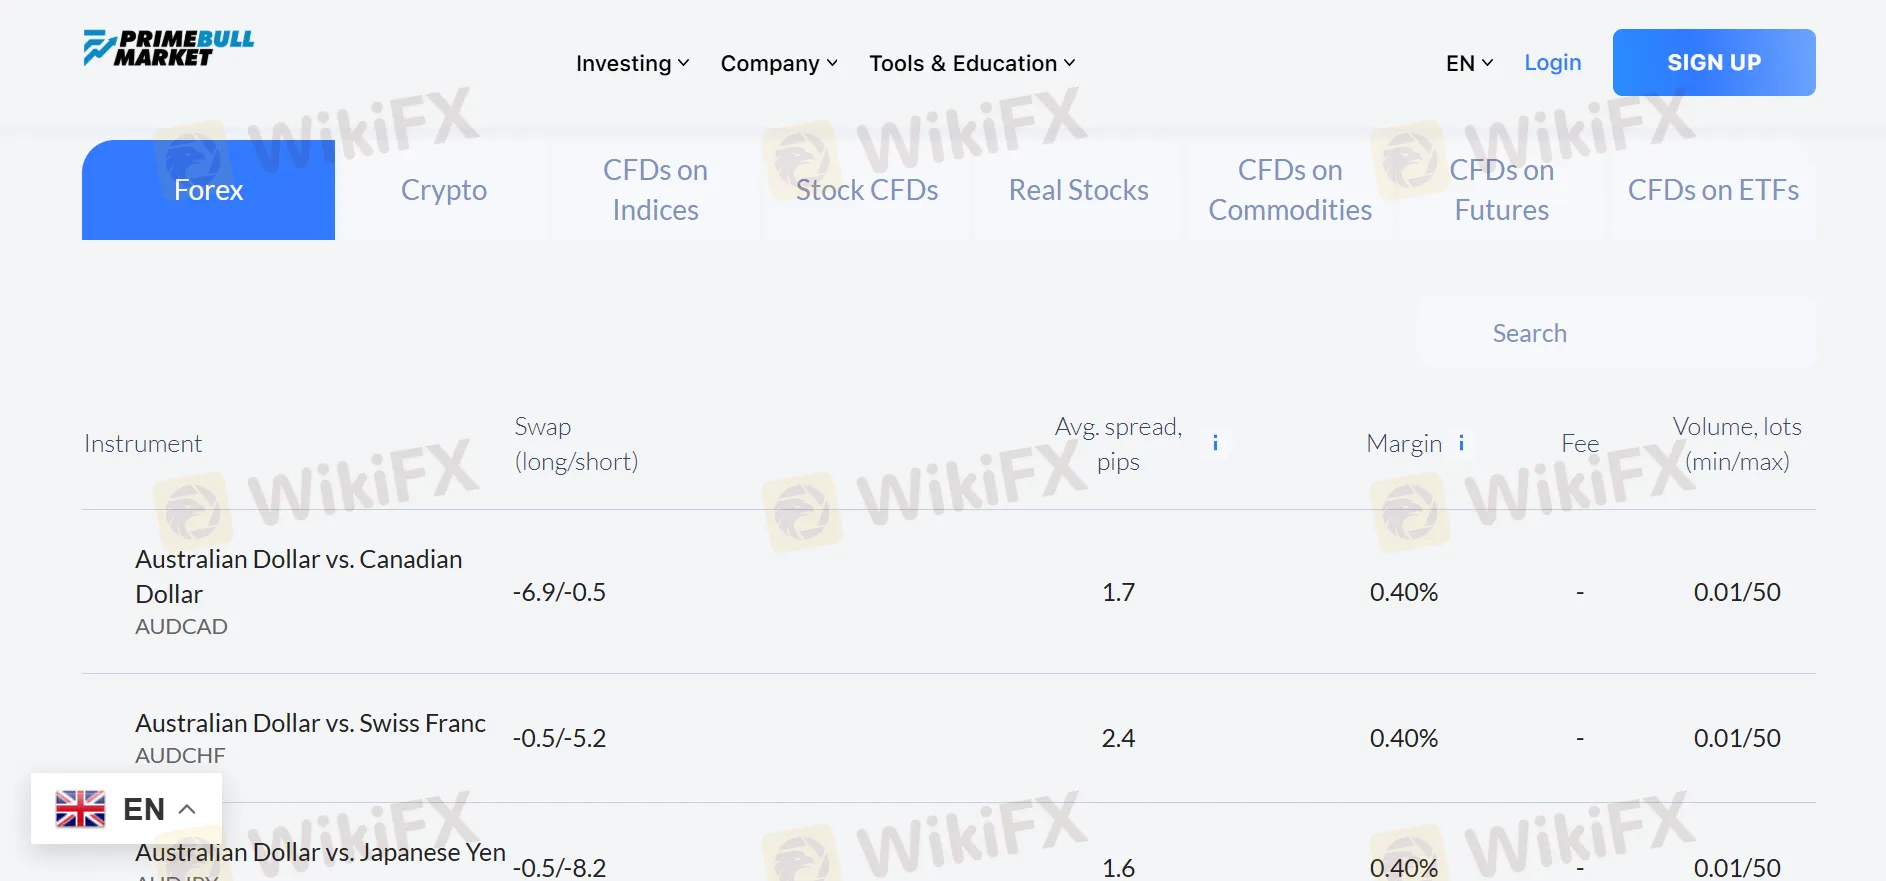
Task: Switch to the Crypto tab
Action: click(444, 190)
